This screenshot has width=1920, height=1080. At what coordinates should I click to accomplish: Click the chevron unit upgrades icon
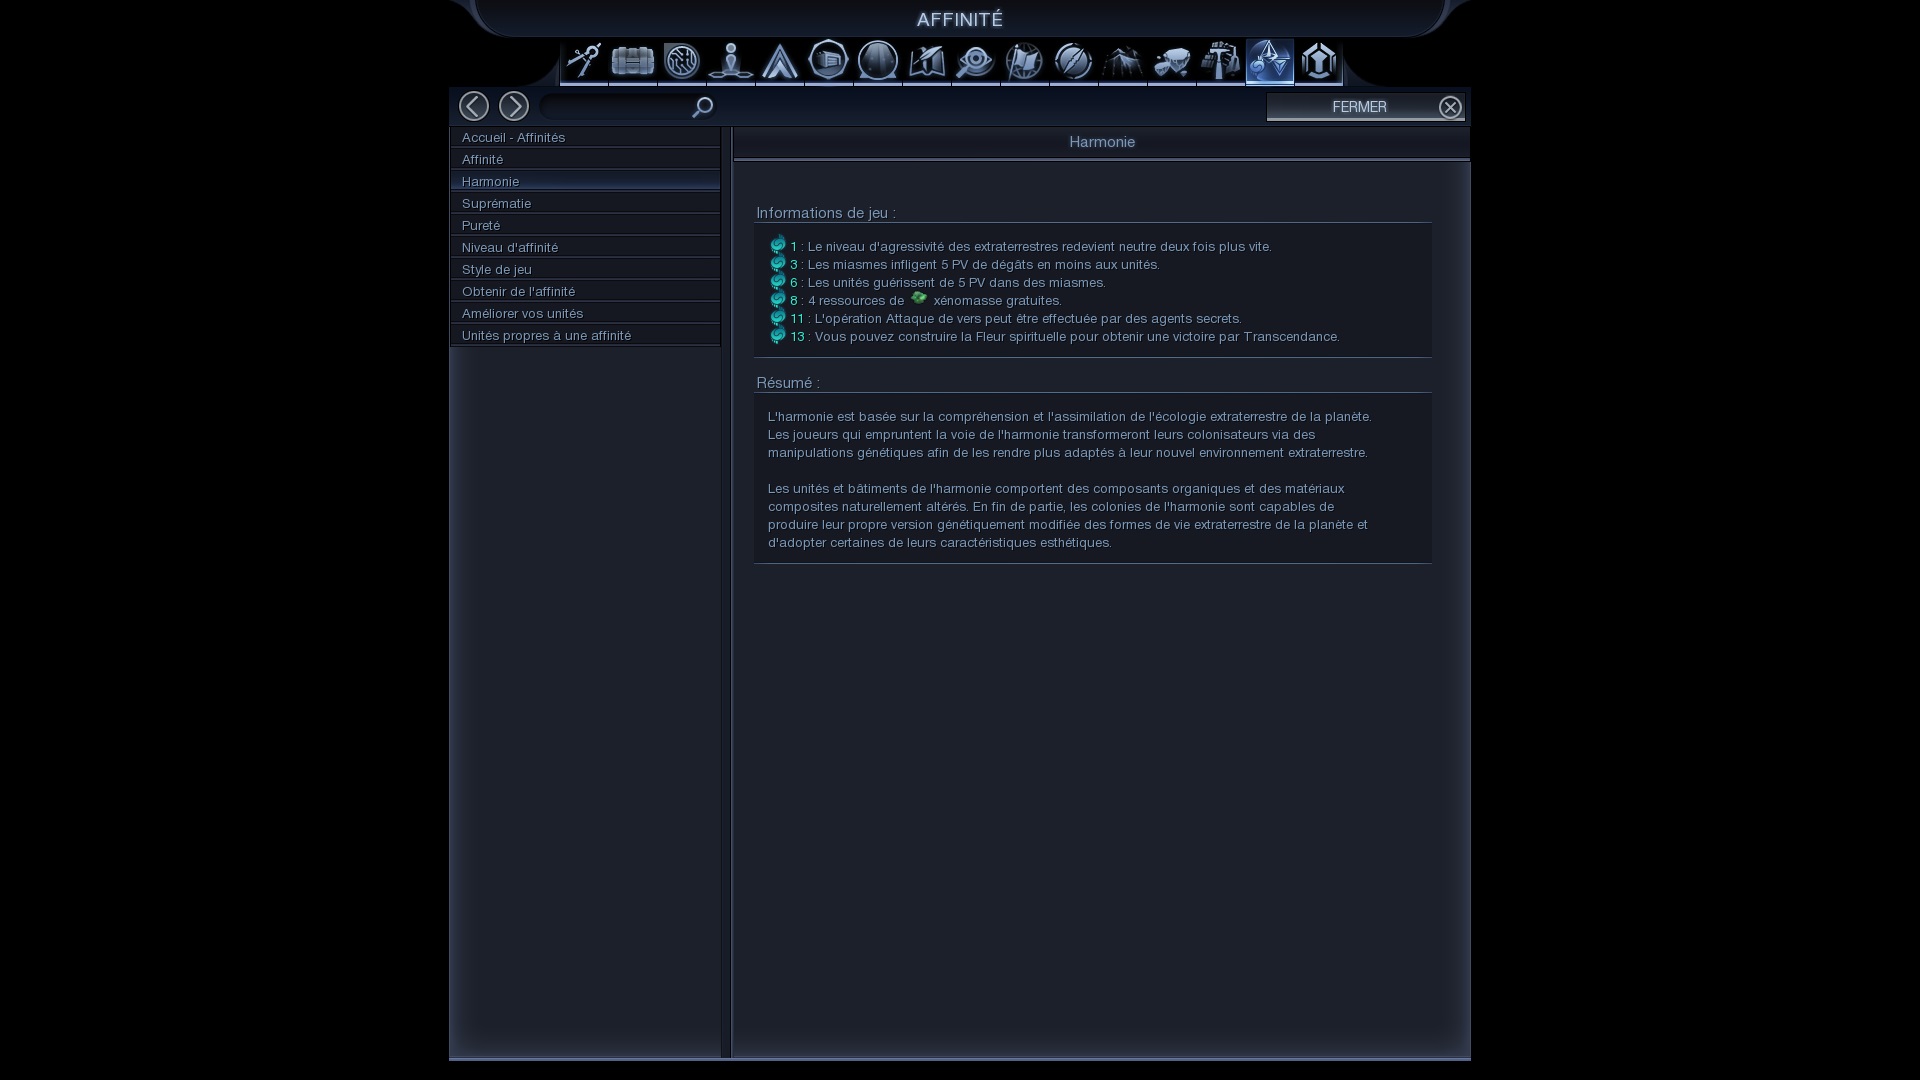(780, 61)
